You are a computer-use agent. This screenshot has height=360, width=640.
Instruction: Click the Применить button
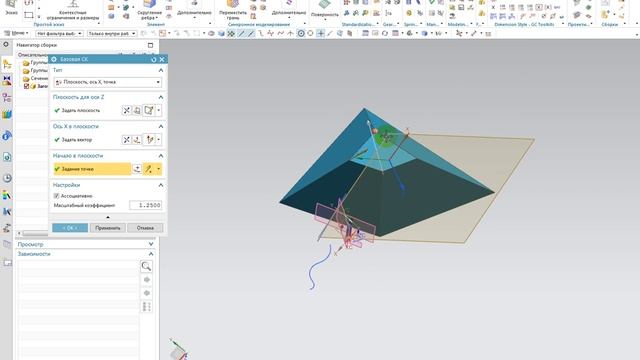click(x=108, y=228)
